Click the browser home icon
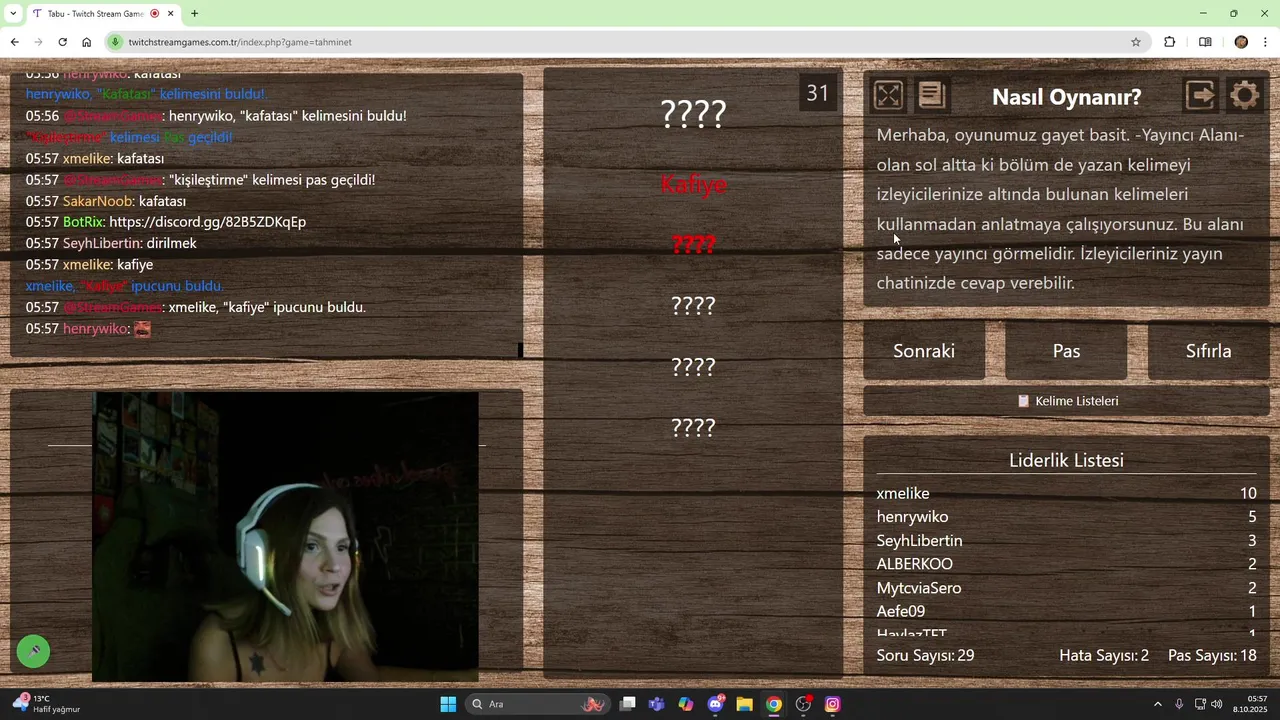Image resolution: width=1280 pixels, height=720 pixels. pyautogui.click(x=86, y=42)
